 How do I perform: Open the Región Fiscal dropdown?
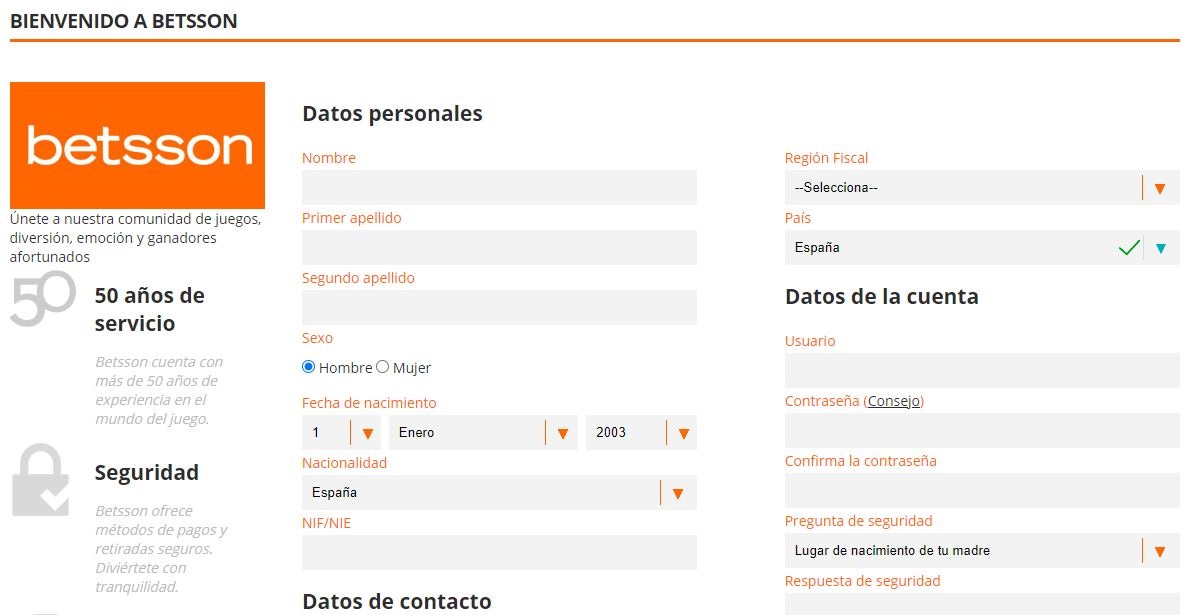[982, 187]
